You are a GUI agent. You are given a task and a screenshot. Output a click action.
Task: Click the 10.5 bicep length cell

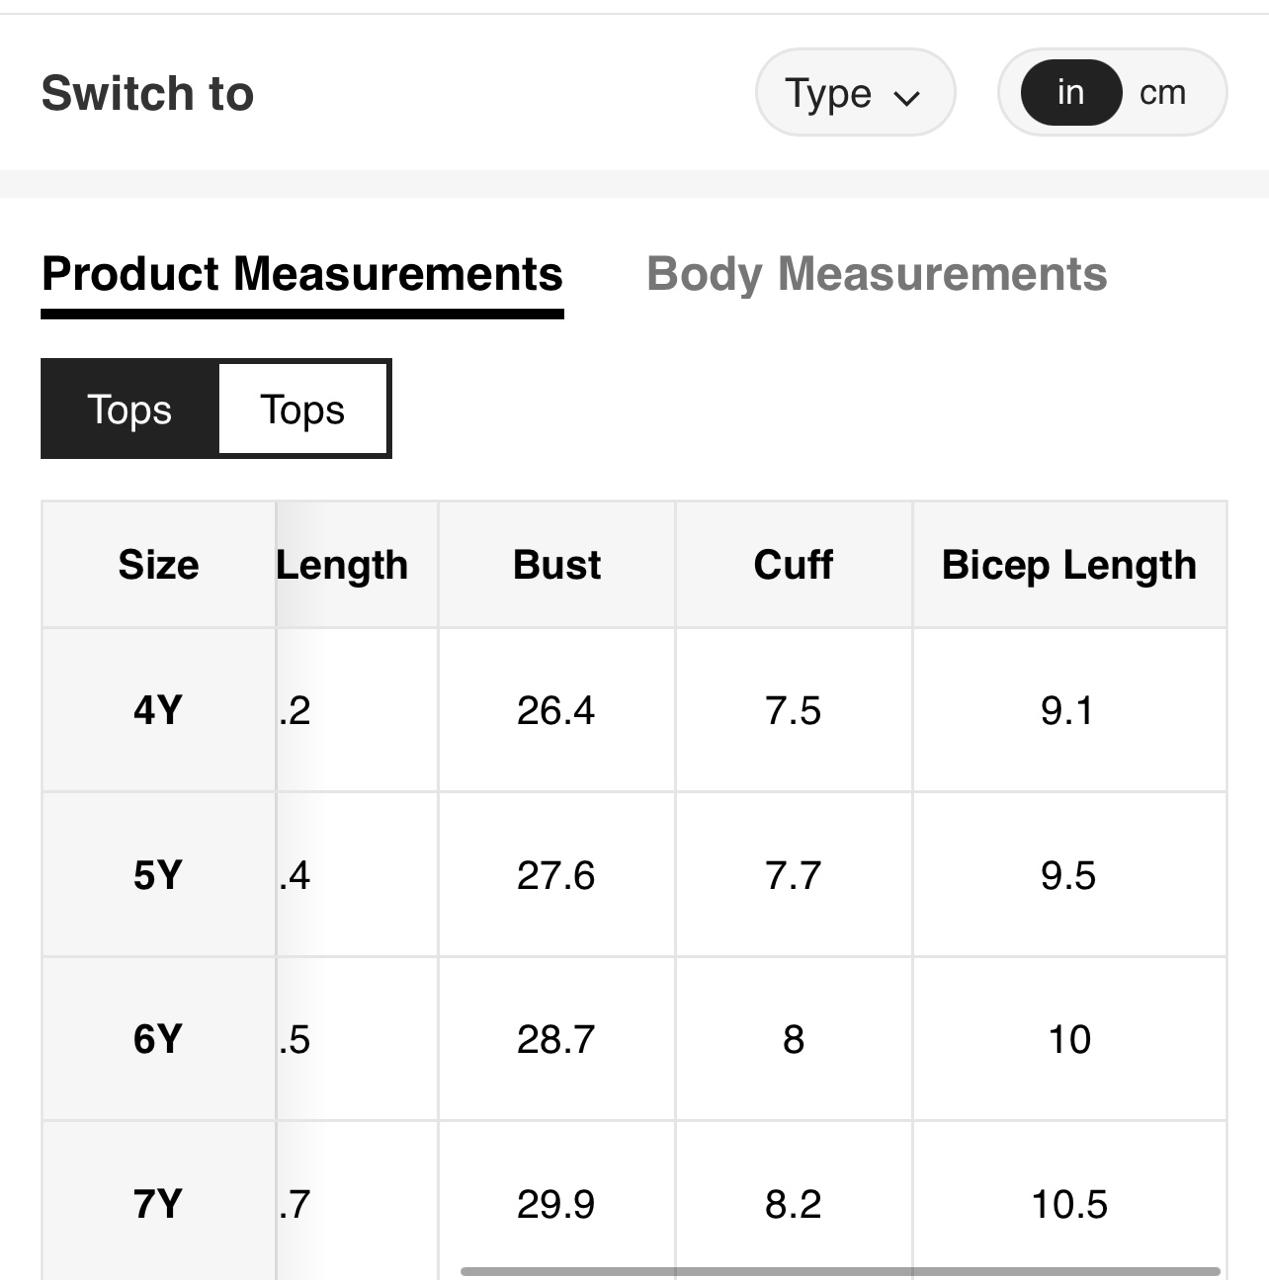click(1068, 1203)
